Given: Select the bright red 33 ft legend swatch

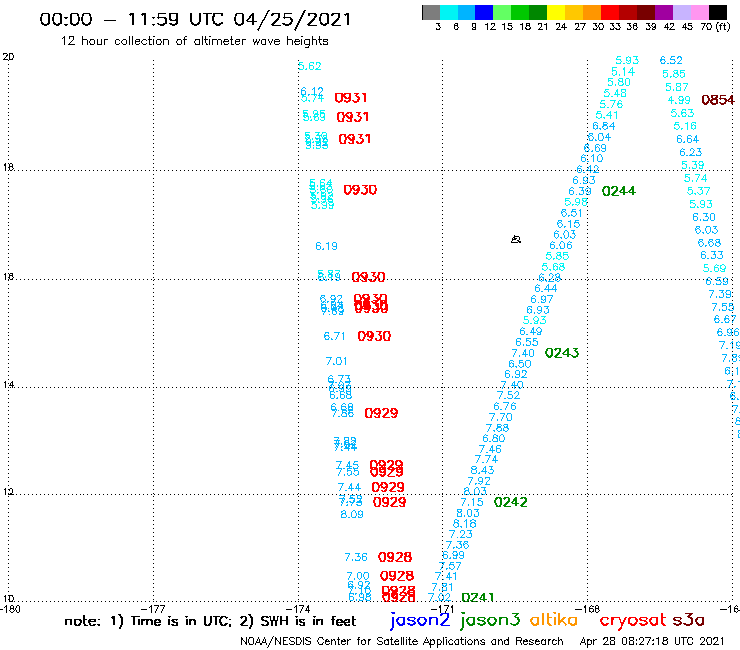Looking at the screenshot, I should coord(610,12).
